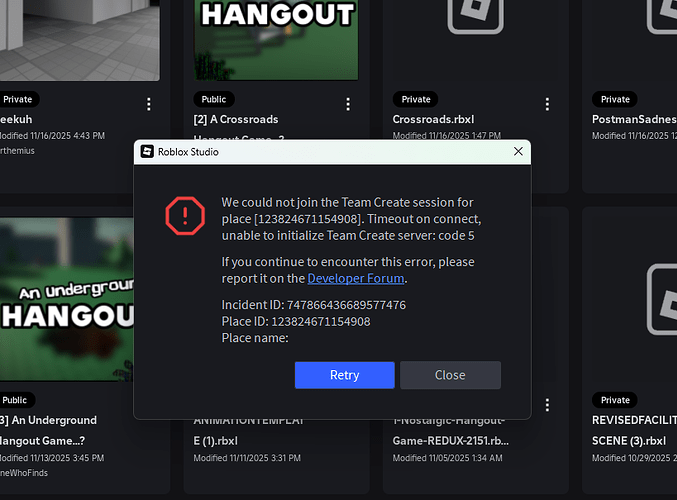Click 'Modified 11/13/2025 3:45 PM' text
Screen dimensions: 677x500
tap(52, 458)
